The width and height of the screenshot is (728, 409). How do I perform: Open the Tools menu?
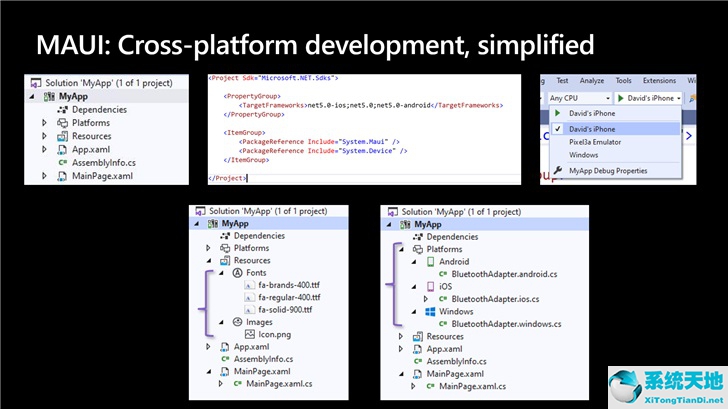623,81
